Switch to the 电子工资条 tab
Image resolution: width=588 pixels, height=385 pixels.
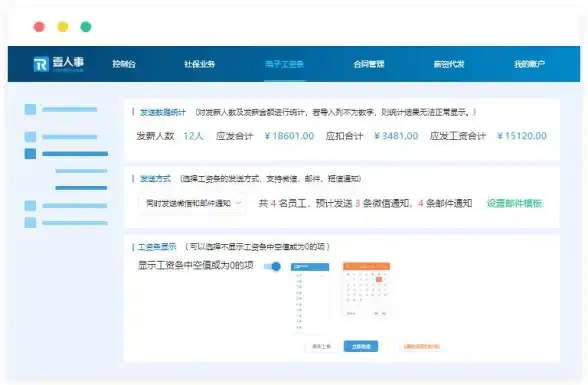pyautogui.click(x=285, y=64)
